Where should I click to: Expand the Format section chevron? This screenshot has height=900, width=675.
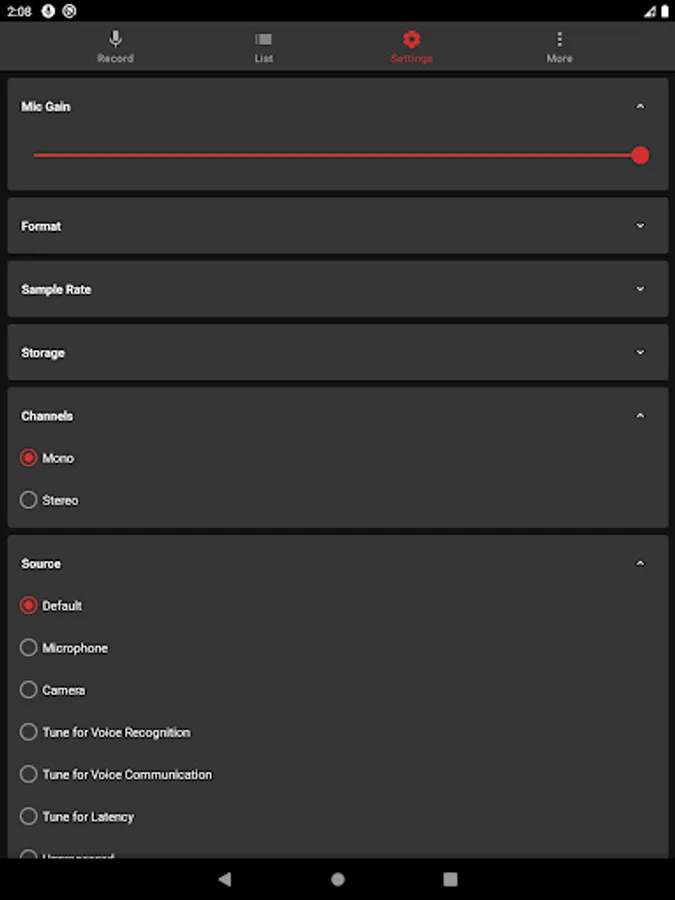click(641, 226)
